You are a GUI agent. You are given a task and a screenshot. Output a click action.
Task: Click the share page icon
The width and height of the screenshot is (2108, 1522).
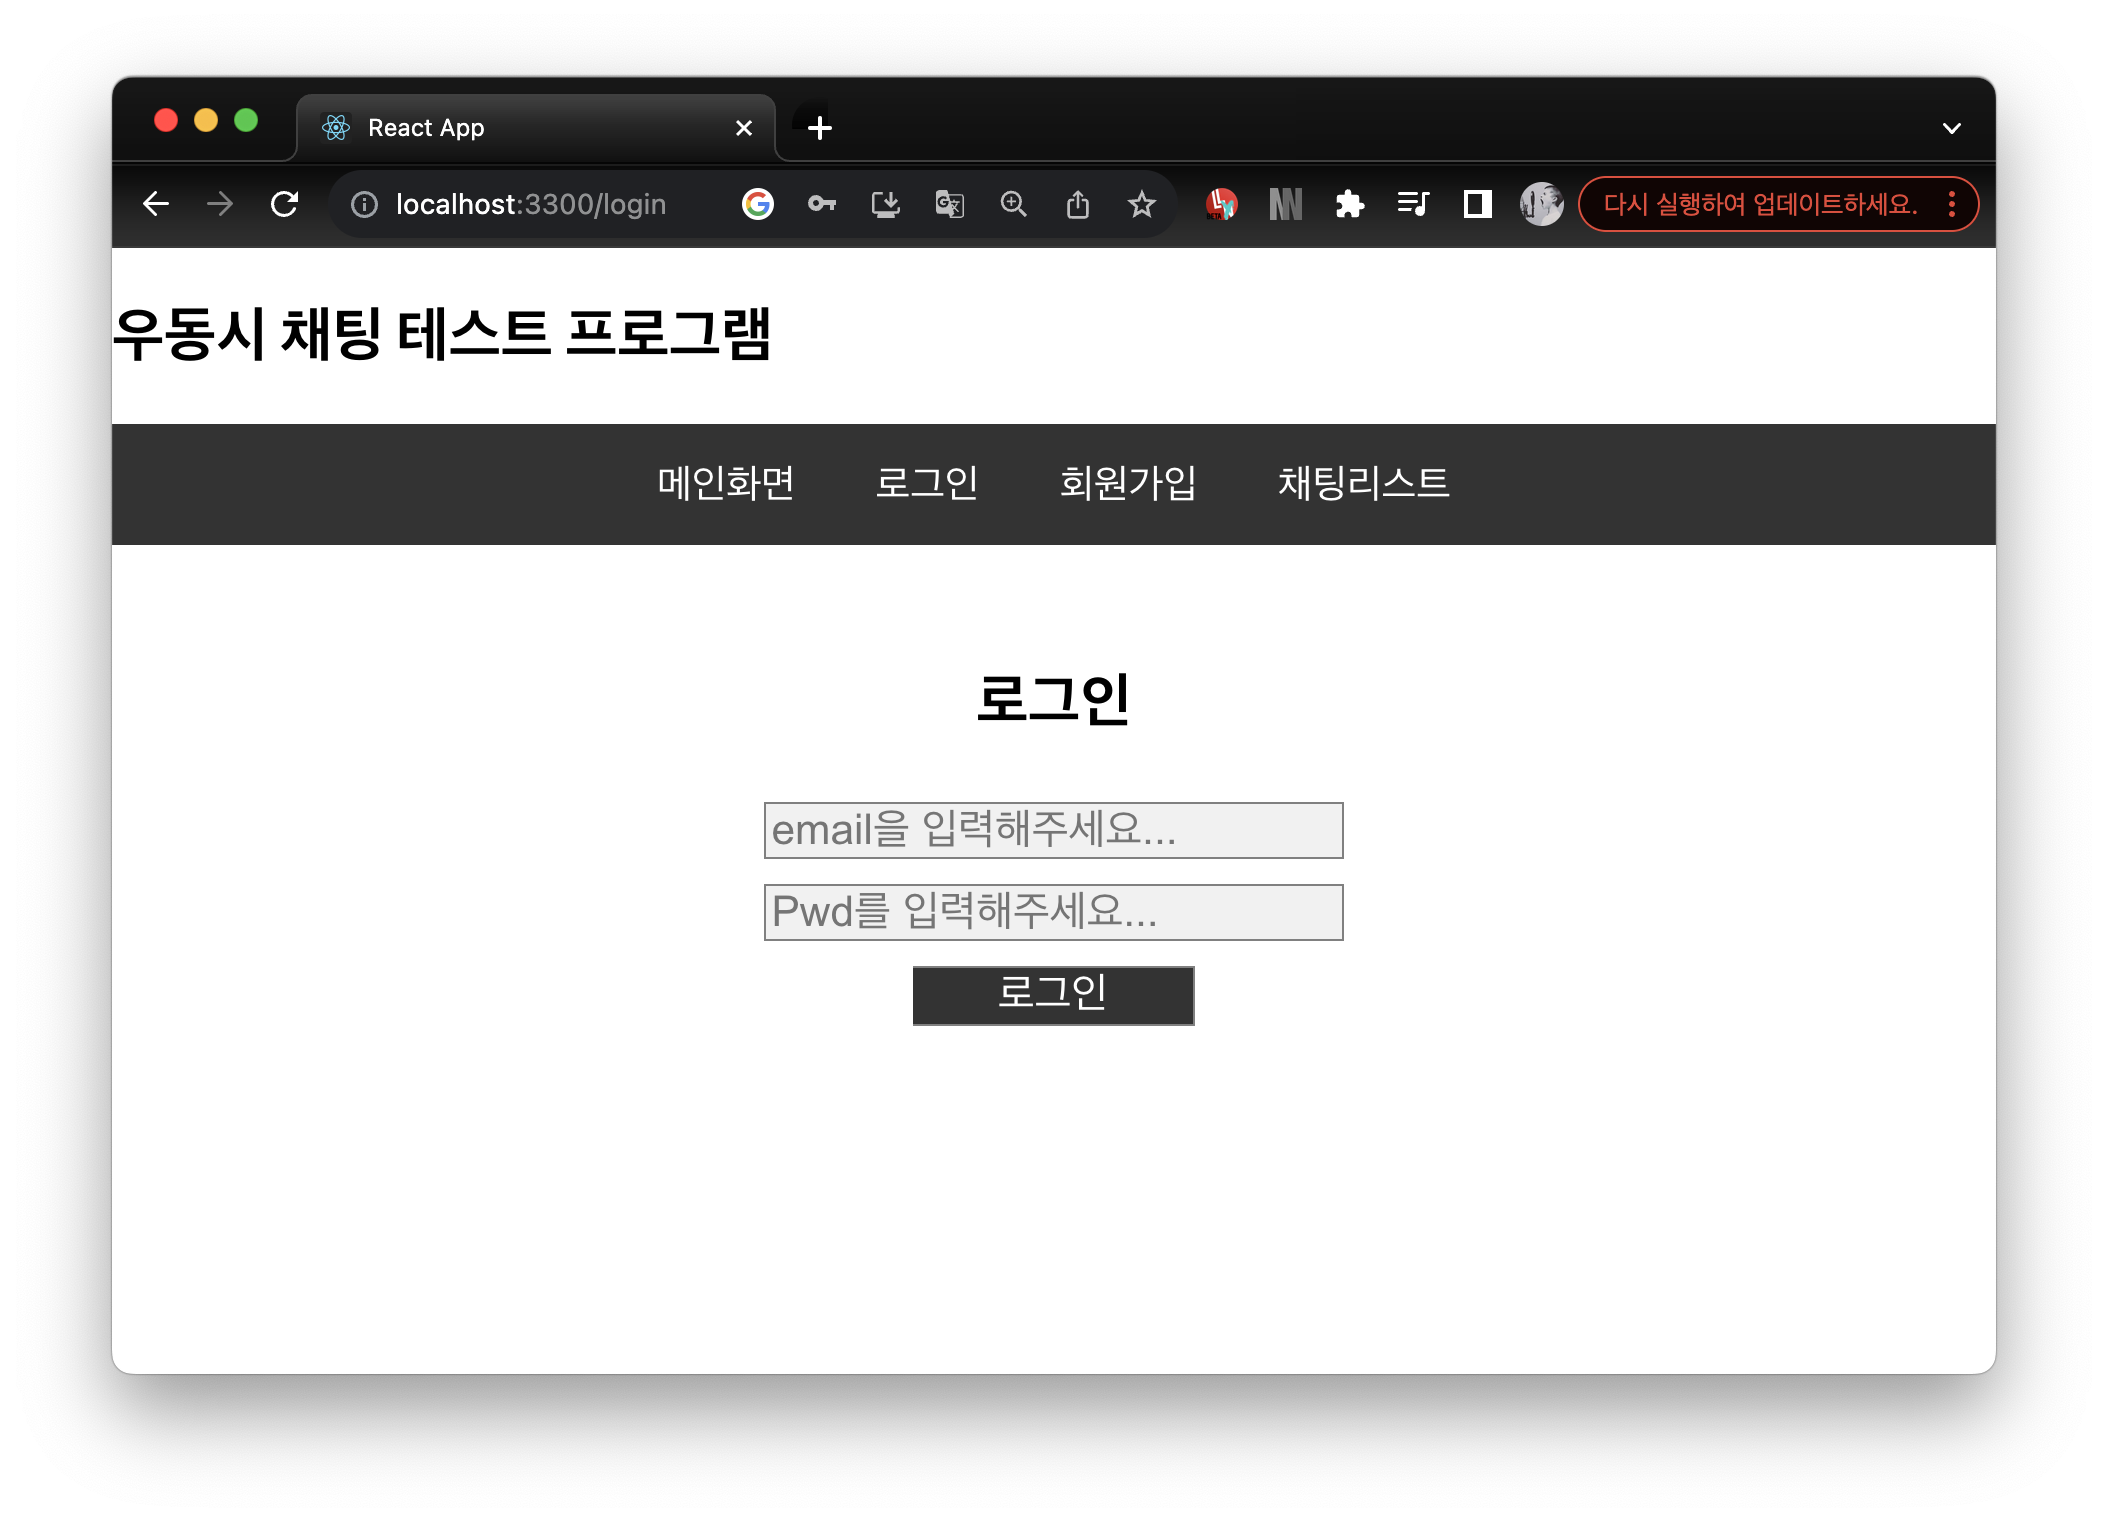tap(1077, 204)
